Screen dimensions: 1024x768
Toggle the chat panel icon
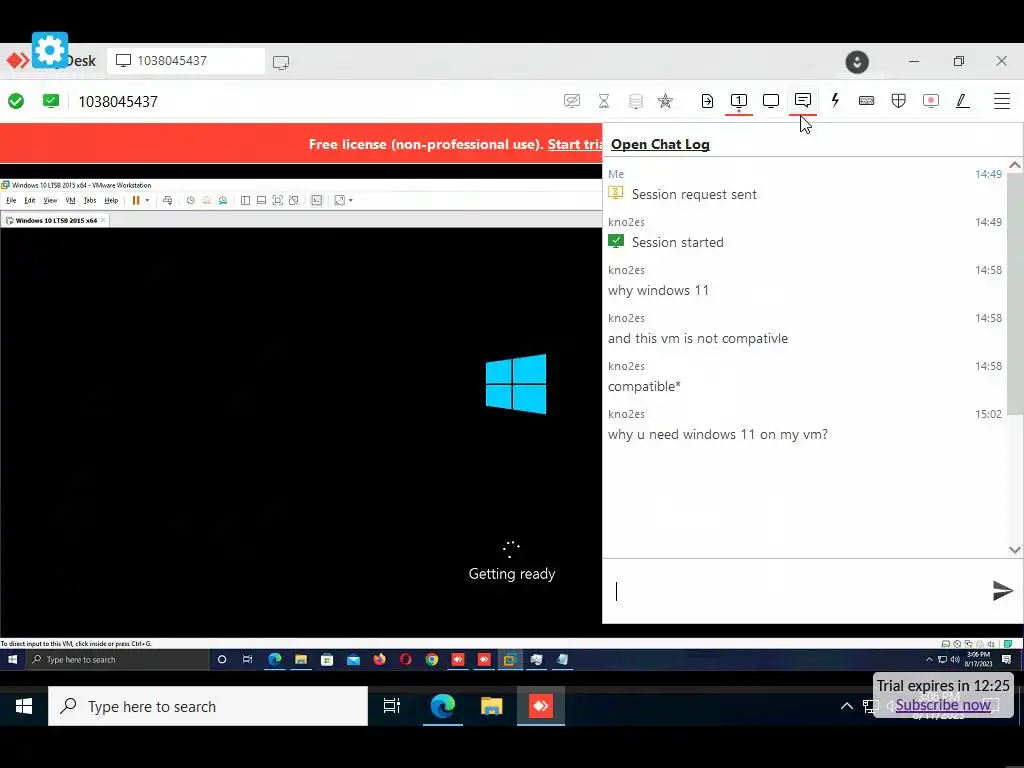point(803,100)
